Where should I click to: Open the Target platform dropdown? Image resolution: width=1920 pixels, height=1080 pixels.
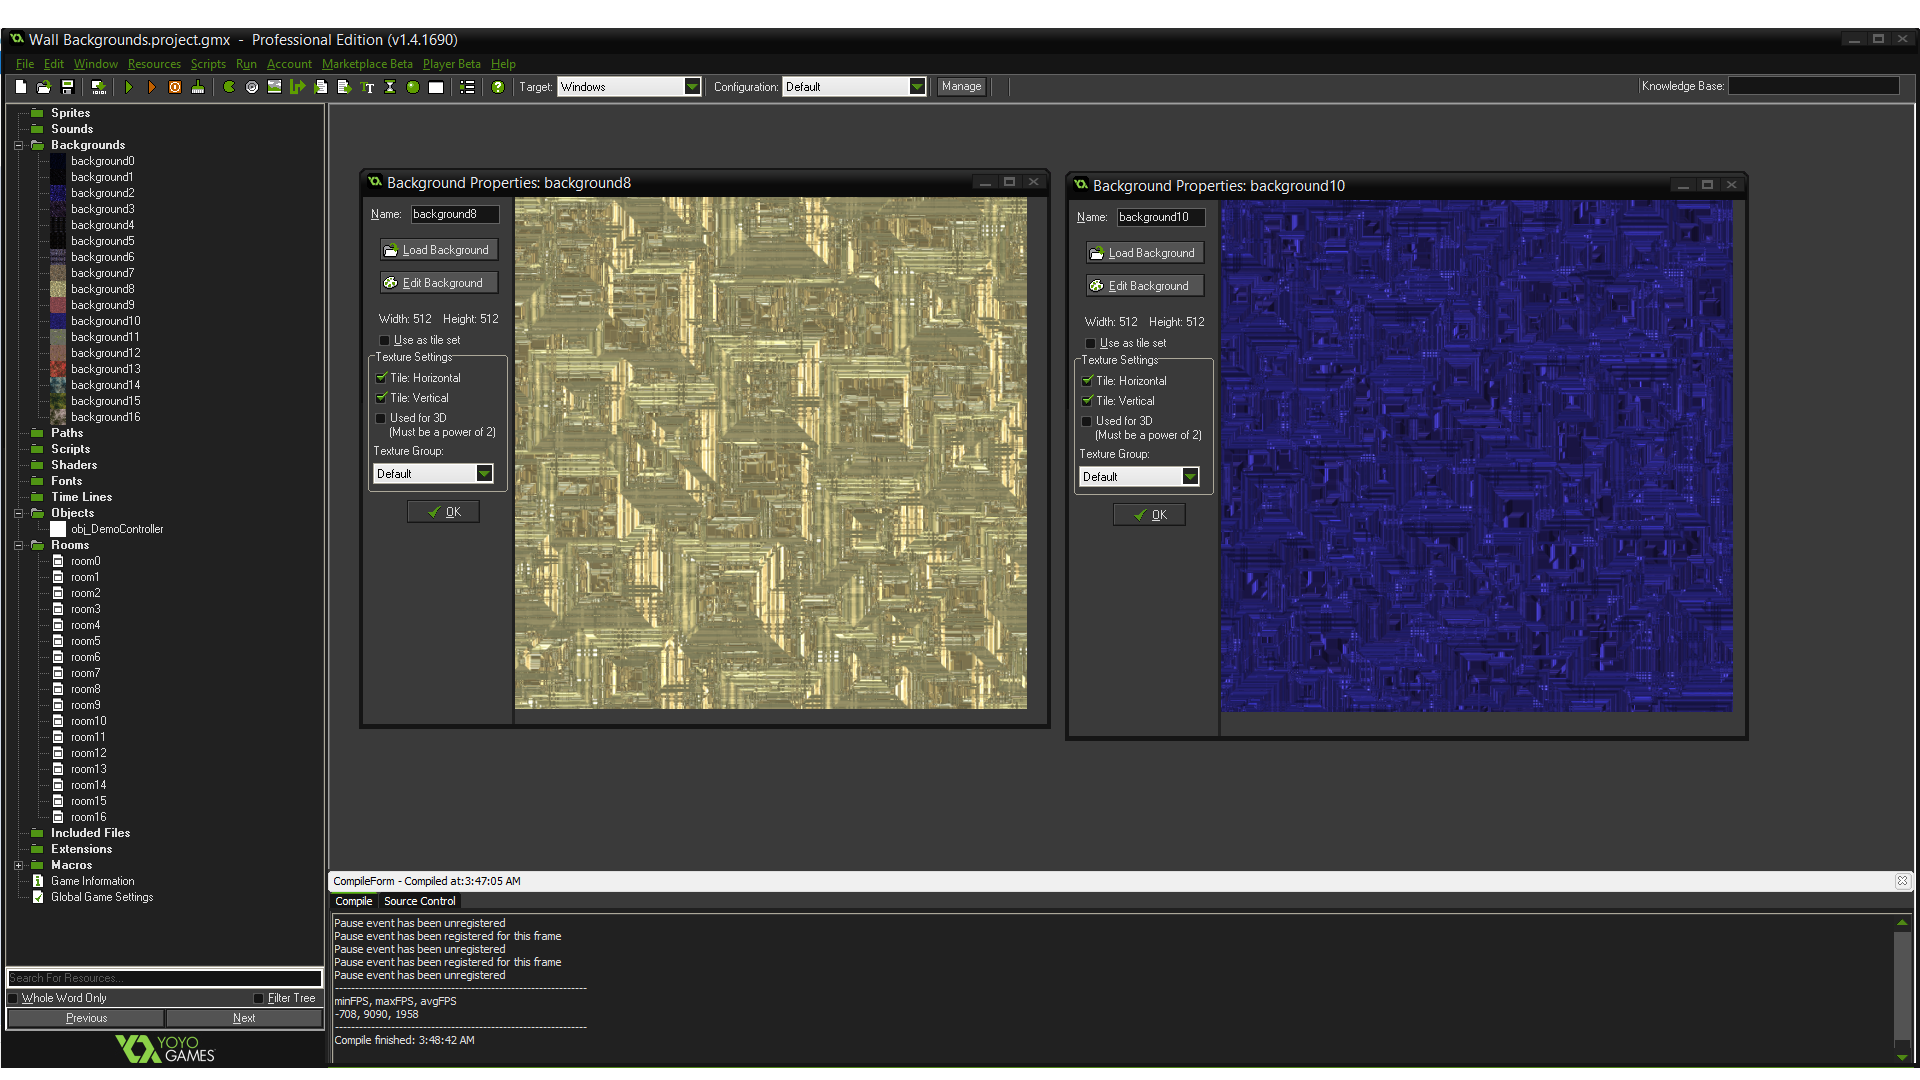point(694,86)
